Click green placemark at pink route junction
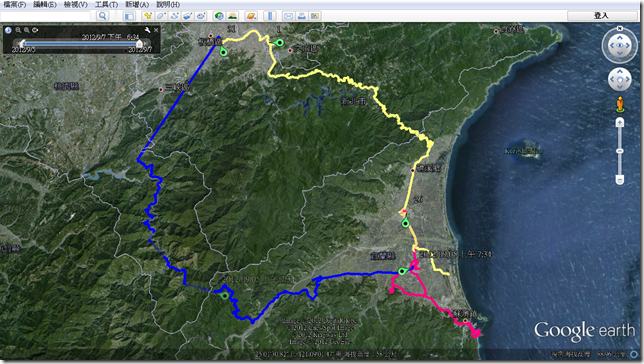This screenshot has width=644, height=364. coord(402,271)
